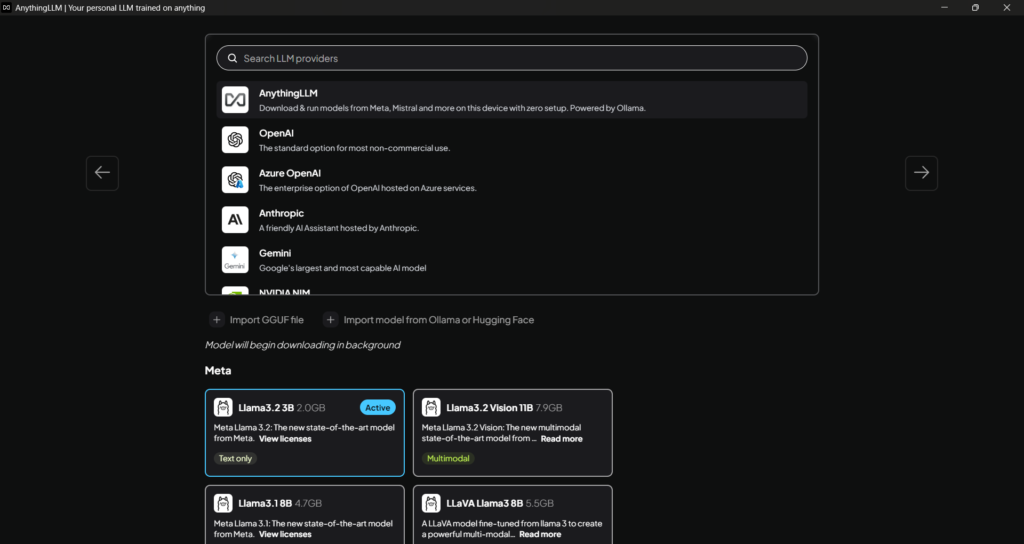
Task: Click the AnythingLLM provider logo icon
Action: coord(235,100)
